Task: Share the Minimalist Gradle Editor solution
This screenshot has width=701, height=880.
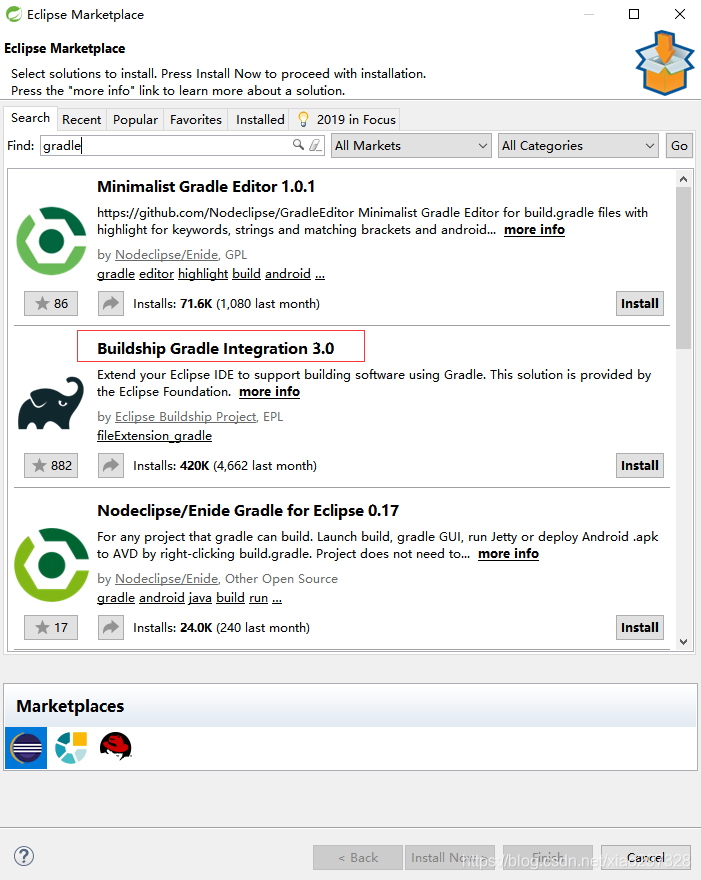Action: [111, 304]
